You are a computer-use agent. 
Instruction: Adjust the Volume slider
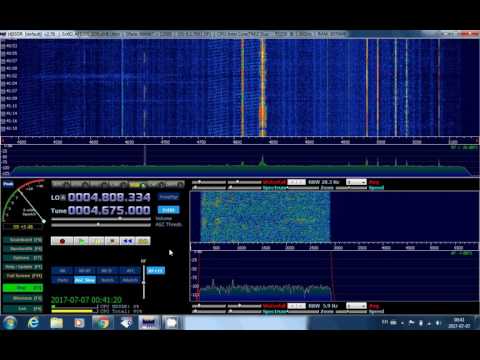click(101, 219)
